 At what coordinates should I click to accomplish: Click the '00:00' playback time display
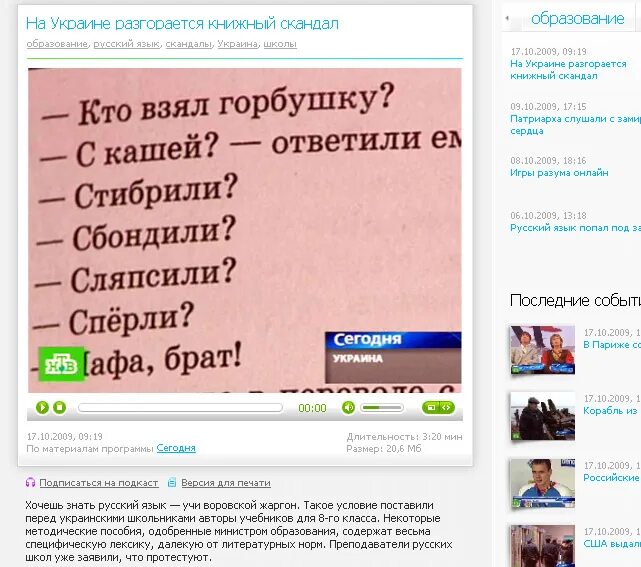click(312, 408)
